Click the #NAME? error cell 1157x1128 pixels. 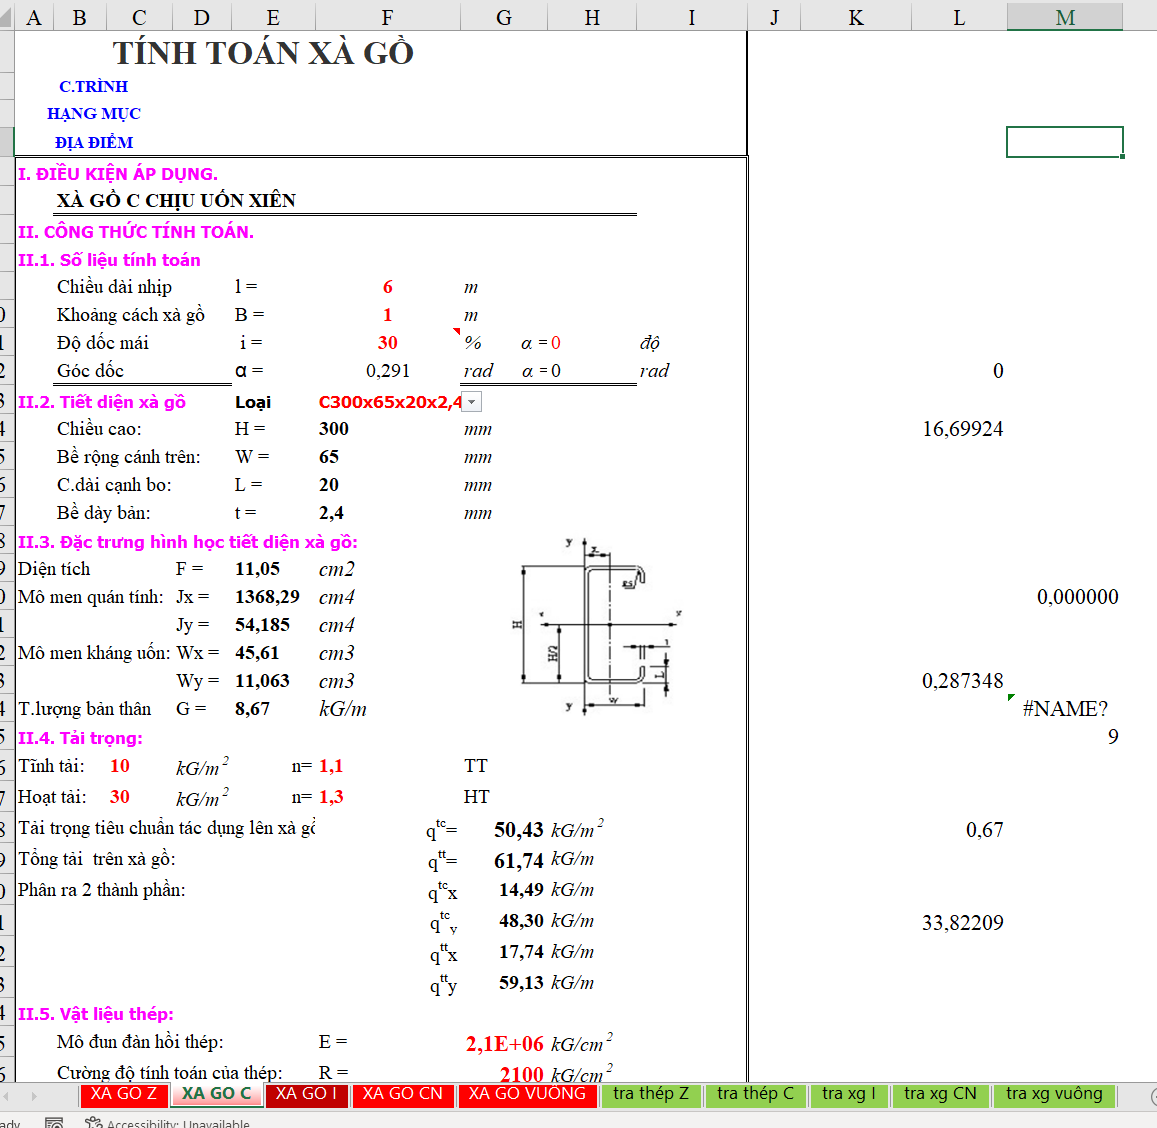(x=1065, y=709)
